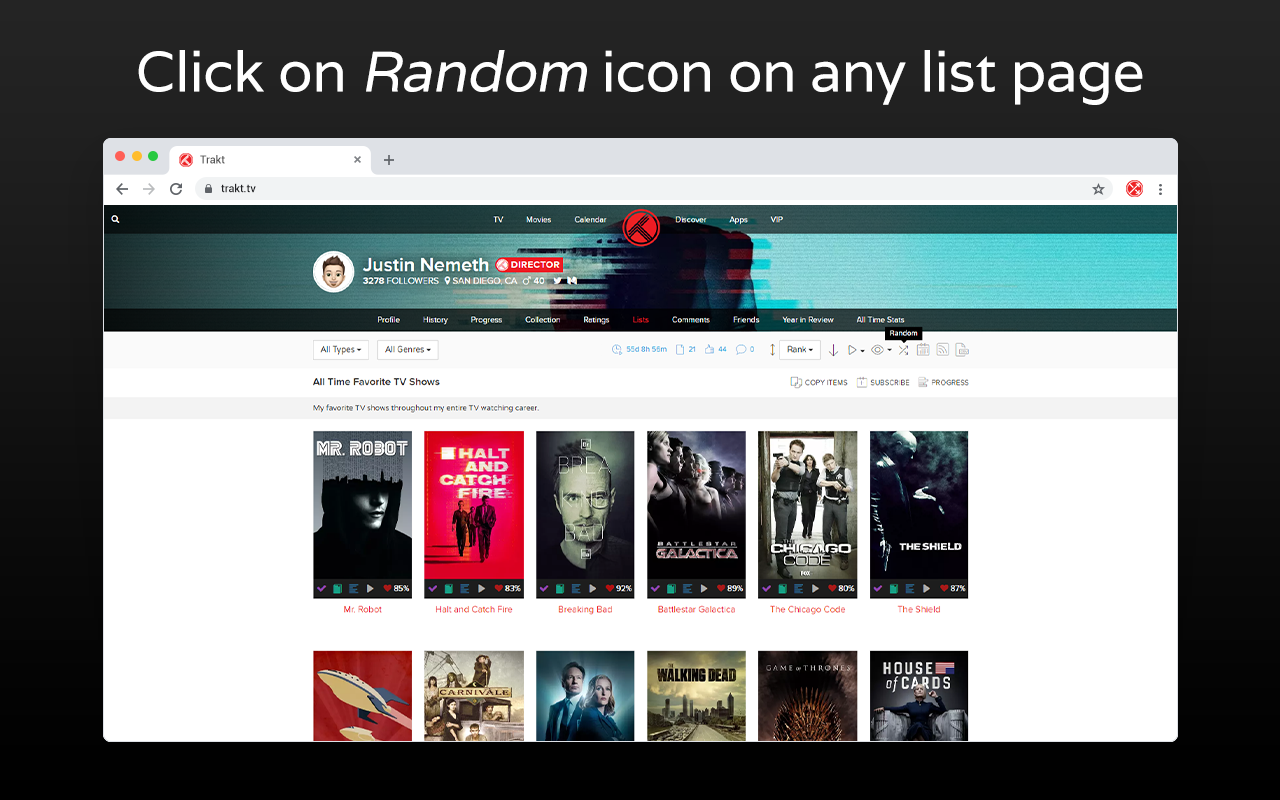
Task: Open a new tab with plus icon
Action: 389,160
